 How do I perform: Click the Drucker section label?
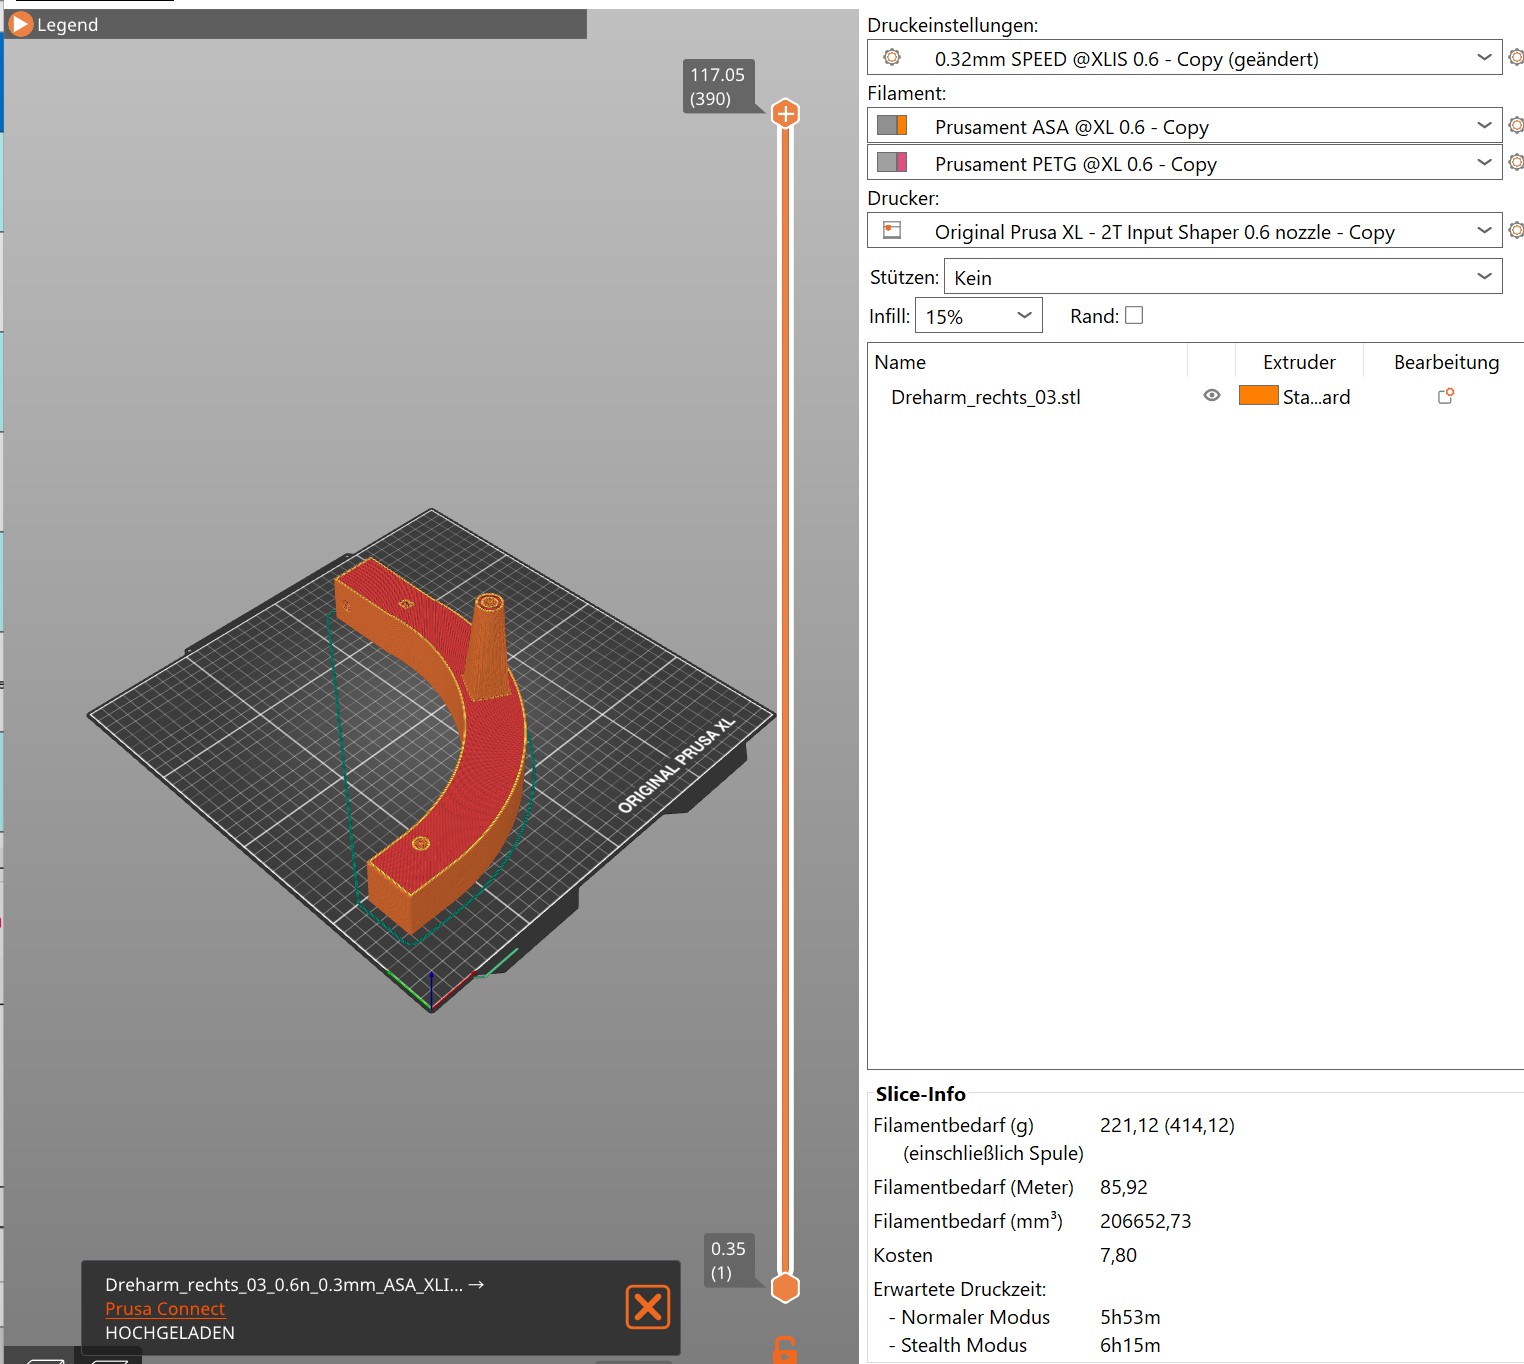coord(904,198)
